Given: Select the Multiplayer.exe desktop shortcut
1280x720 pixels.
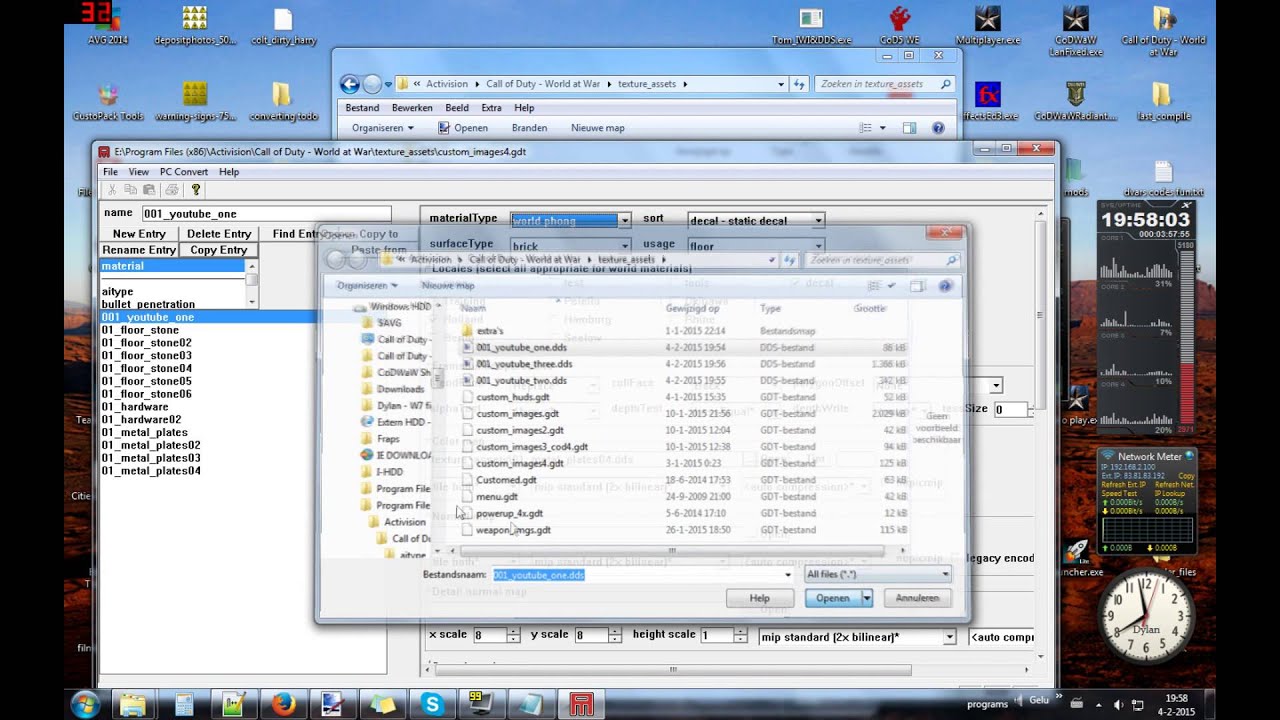Looking at the screenshot, I should coord(988,25).
